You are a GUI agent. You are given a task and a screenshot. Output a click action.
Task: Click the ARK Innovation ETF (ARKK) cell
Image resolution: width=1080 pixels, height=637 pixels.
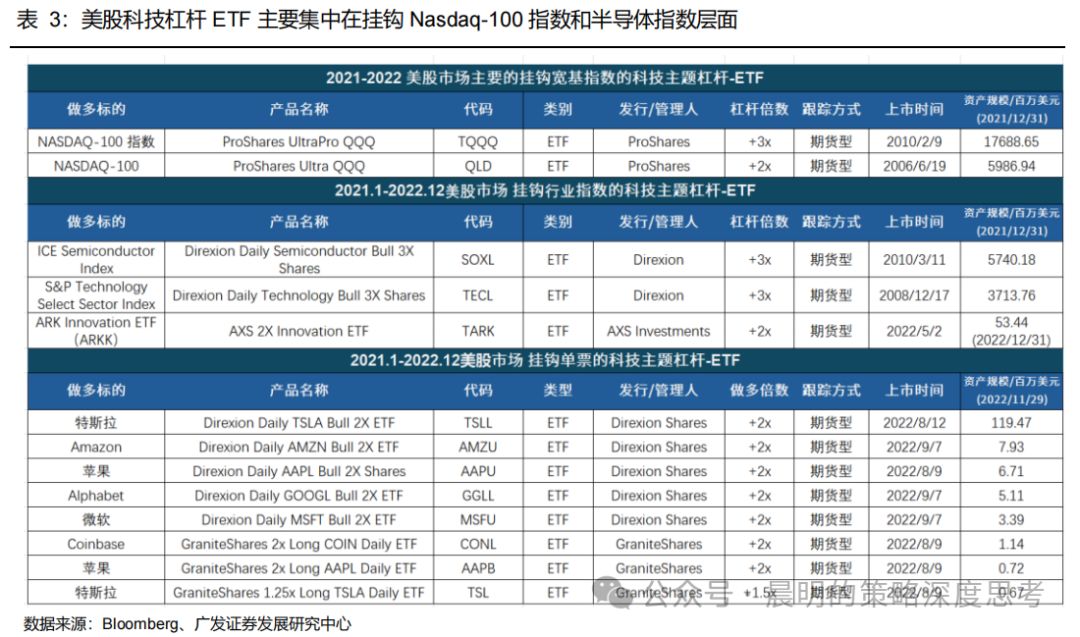(96, 331)
